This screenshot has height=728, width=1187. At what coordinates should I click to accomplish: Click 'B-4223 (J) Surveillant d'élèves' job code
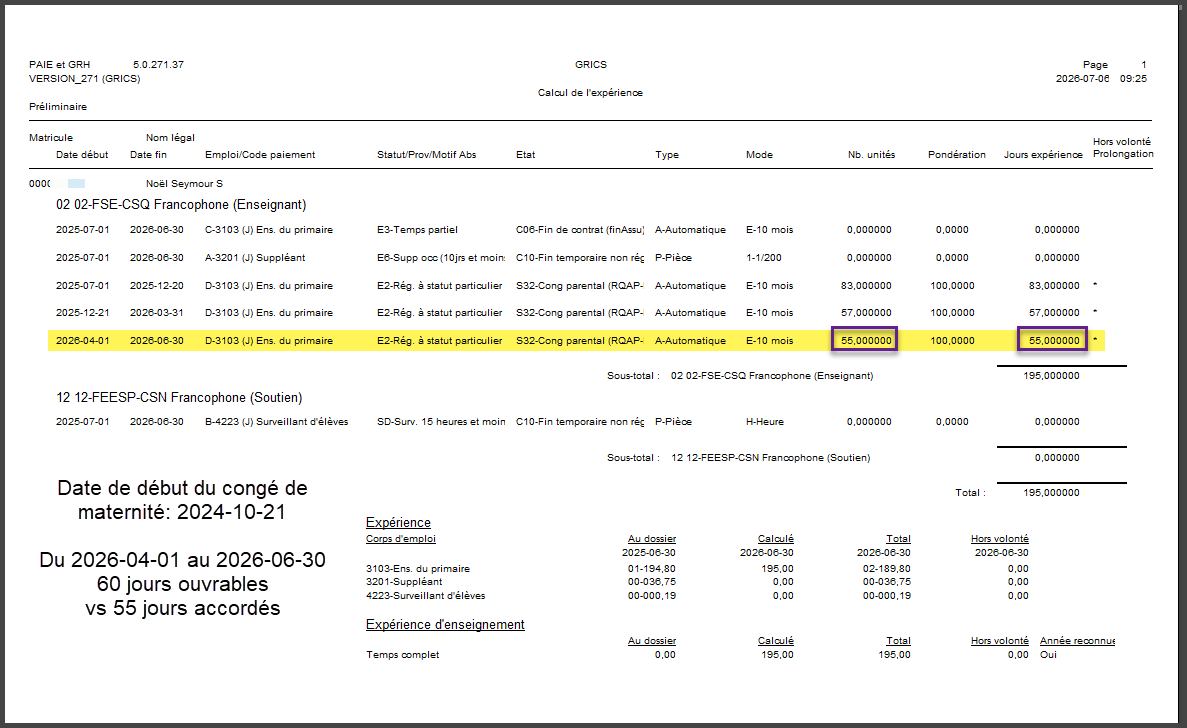[x=276, y=422]
